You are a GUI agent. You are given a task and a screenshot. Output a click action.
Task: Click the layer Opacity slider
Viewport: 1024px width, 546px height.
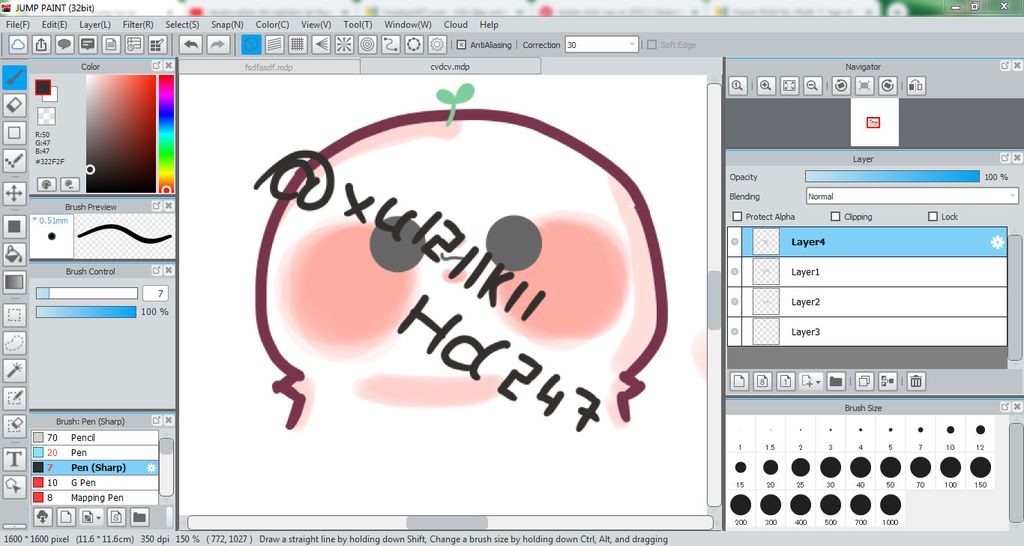(892, 176)
